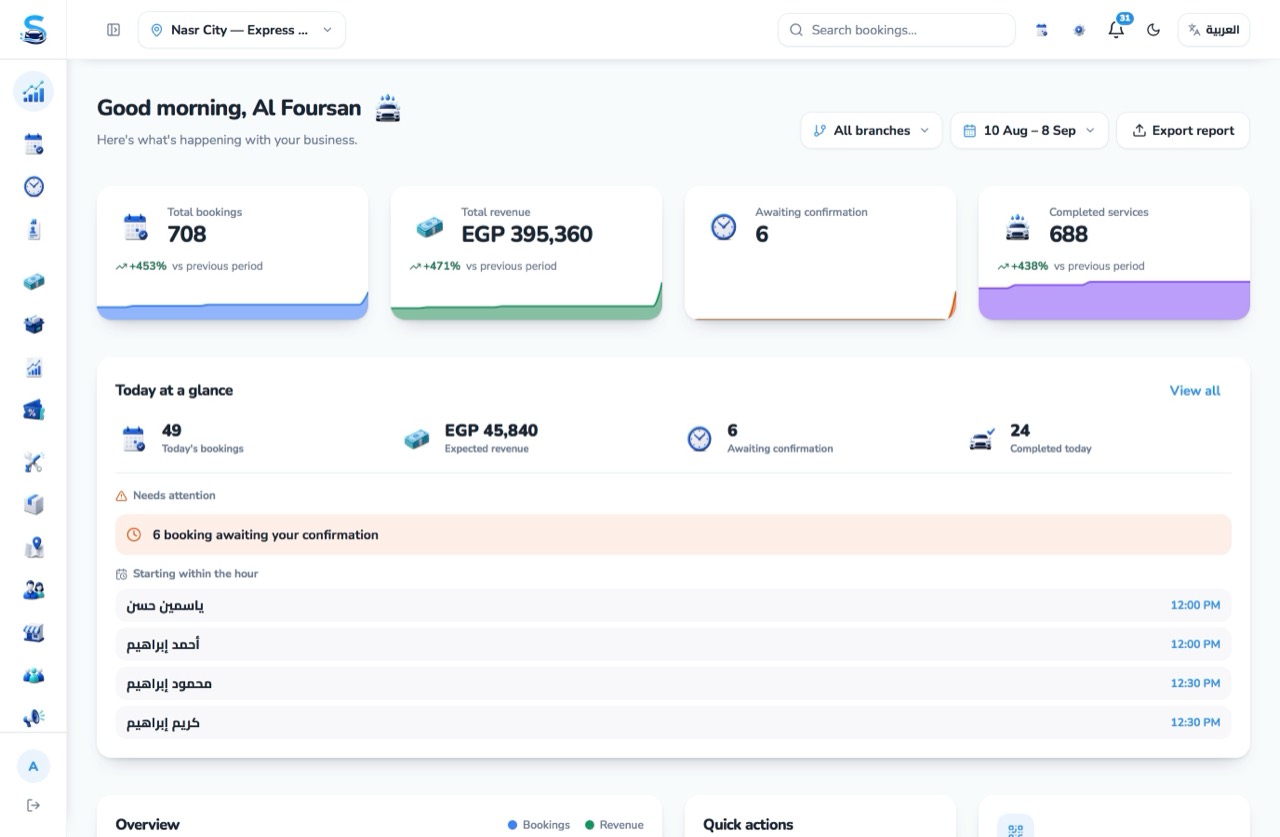This screenshot has width=1280, height=837.
Task: Select the محمود إبراهيم booking row
Action: coord(673,683)
